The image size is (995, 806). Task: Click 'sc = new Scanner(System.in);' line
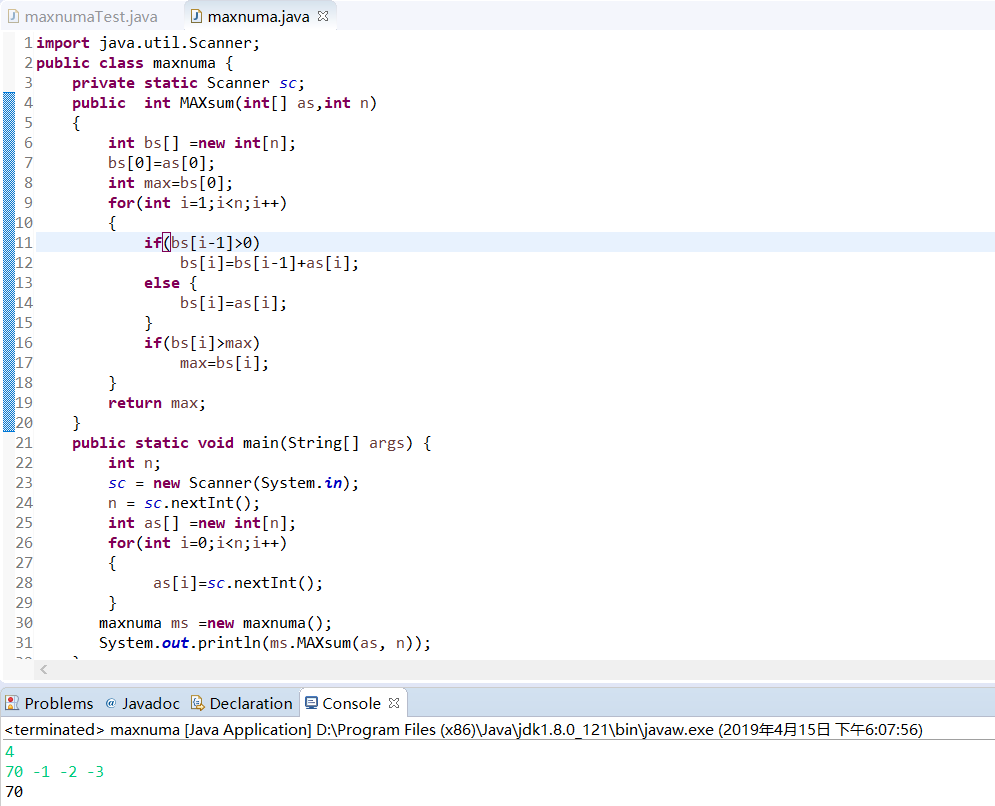point(234,483)
